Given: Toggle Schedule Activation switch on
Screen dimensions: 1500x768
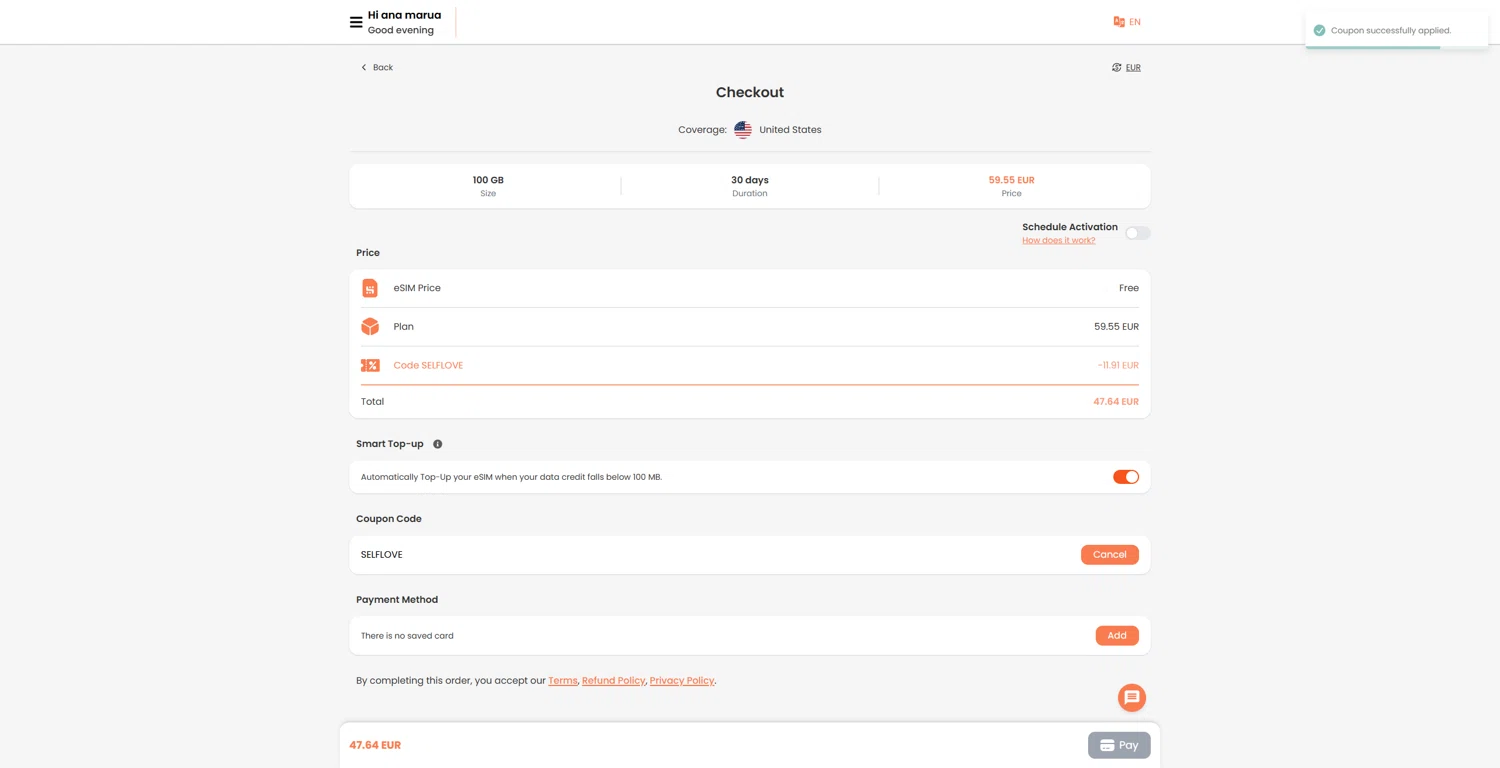Looking at the screenshot, I should (x=1138, y=233).
